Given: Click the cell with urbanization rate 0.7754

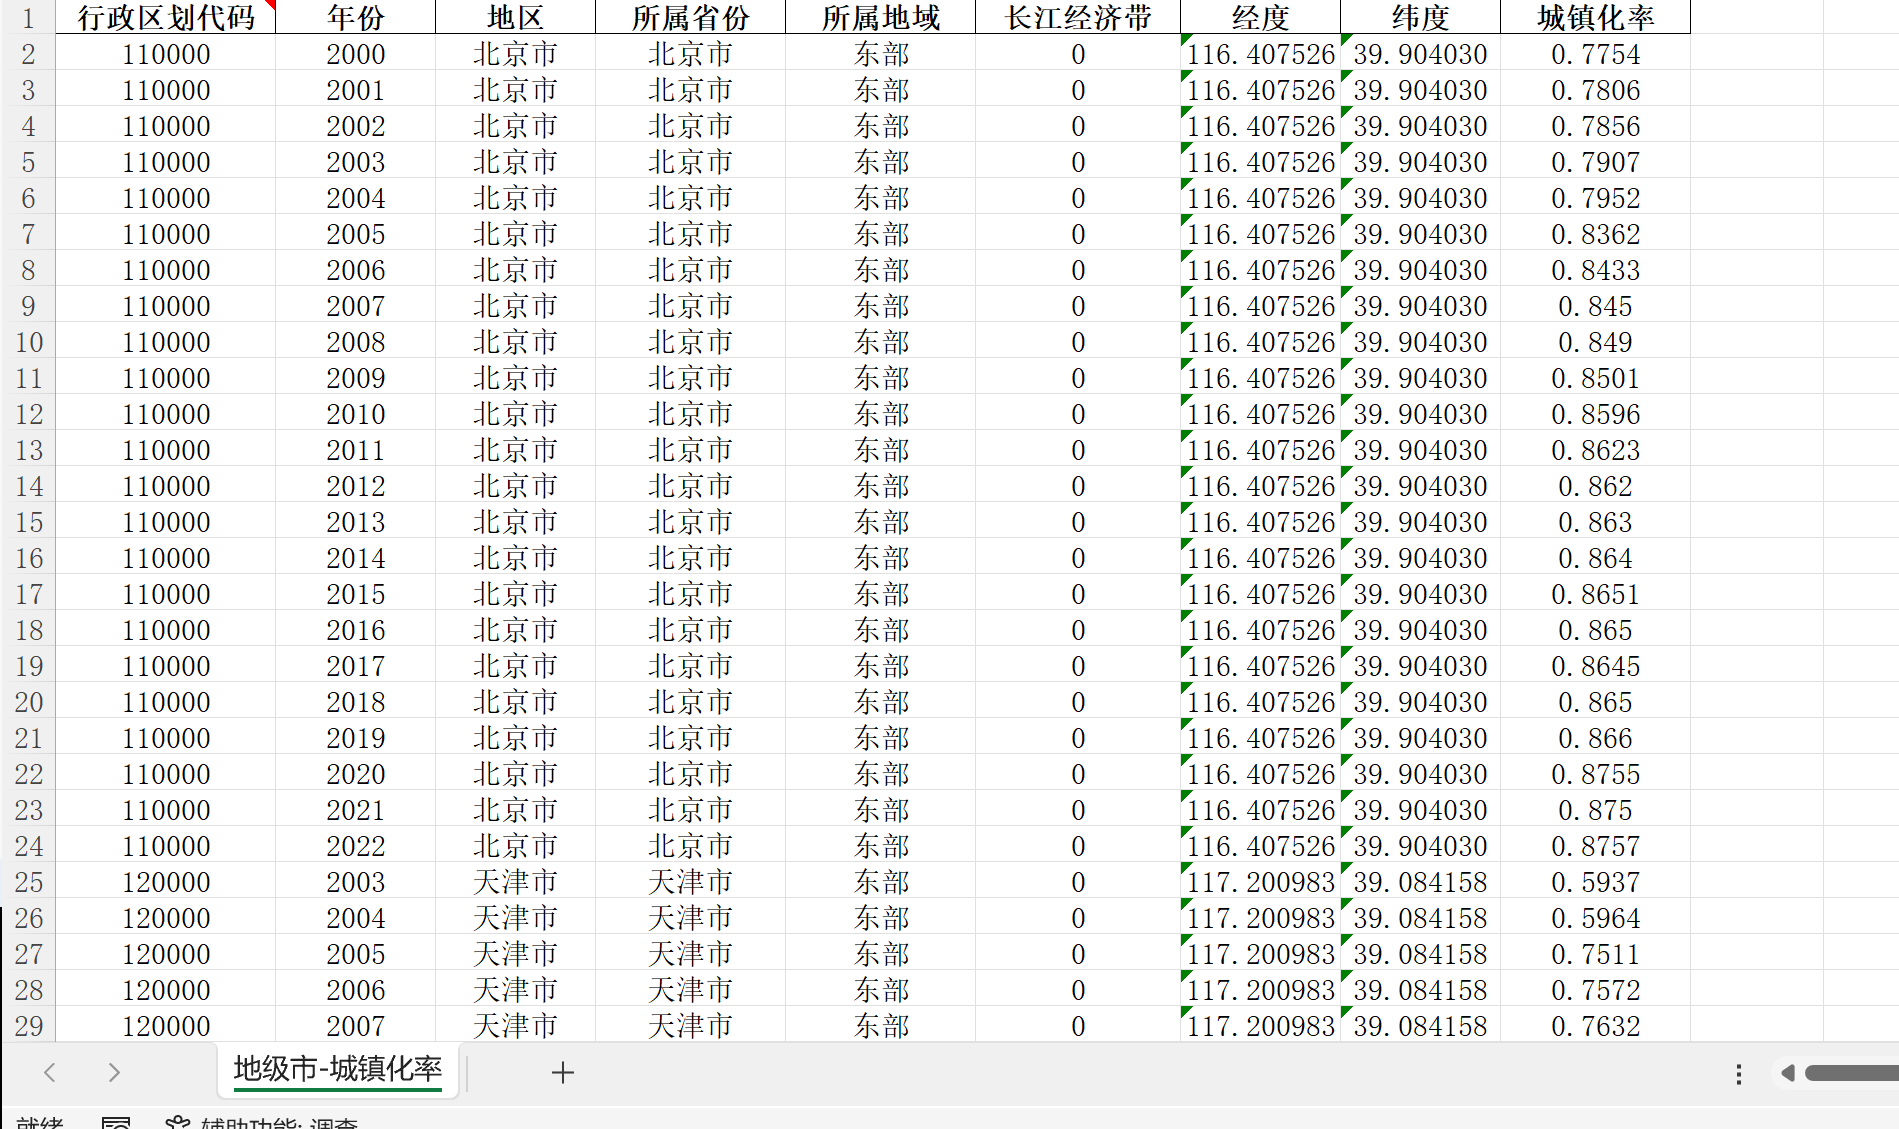Looking at the screenshot, I should [1596, 54].
